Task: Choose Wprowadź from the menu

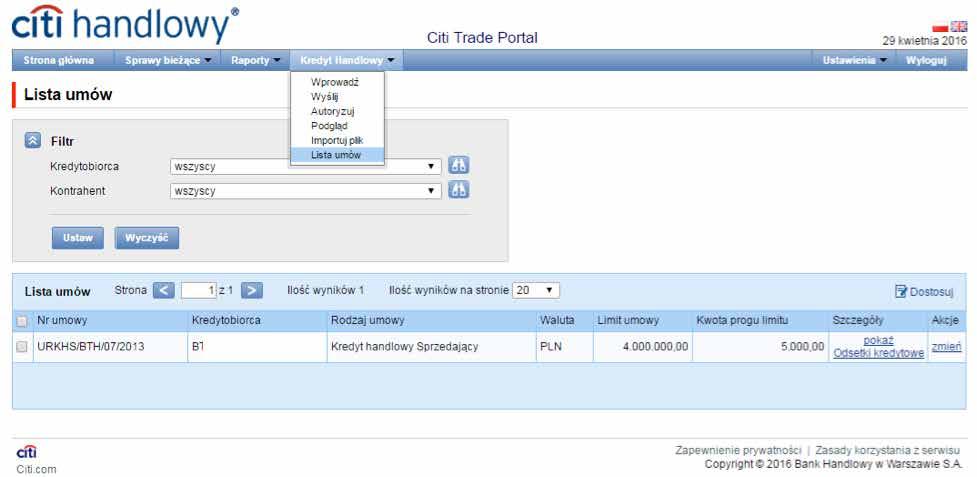Action: pyautogui.click(x=337, y=82)
